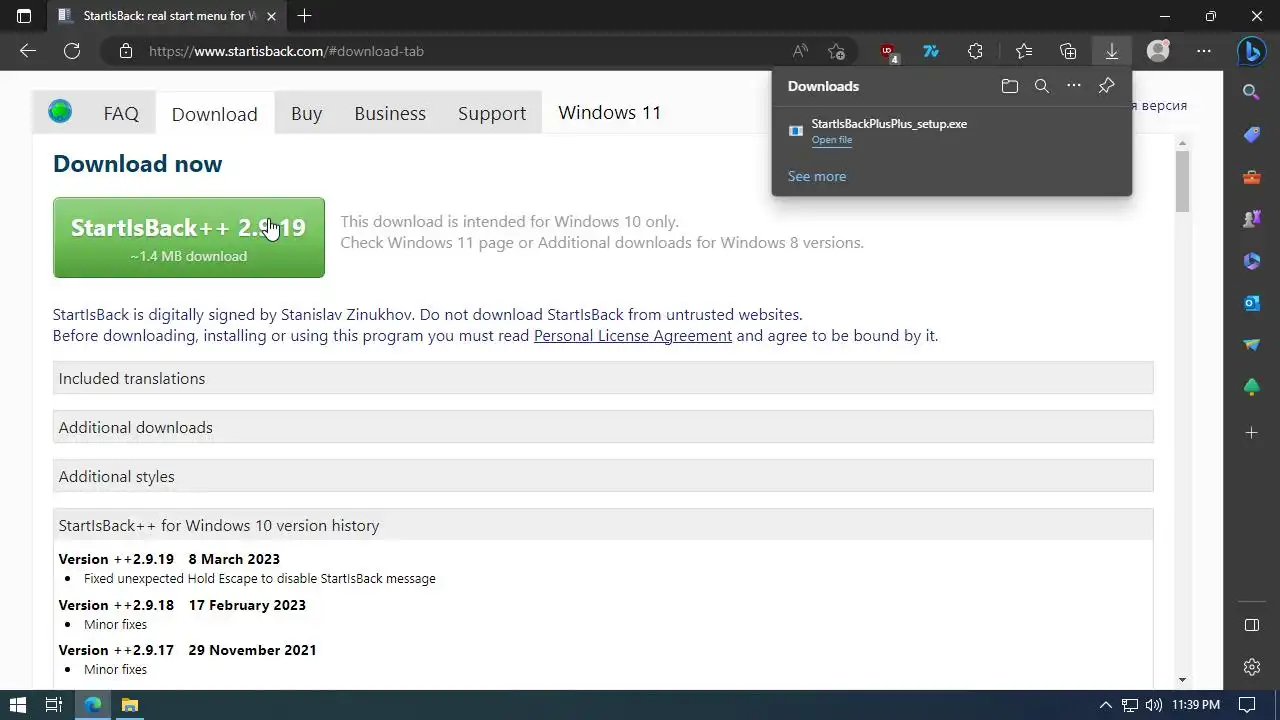Open the Favorites list icon

[1024, 51]
